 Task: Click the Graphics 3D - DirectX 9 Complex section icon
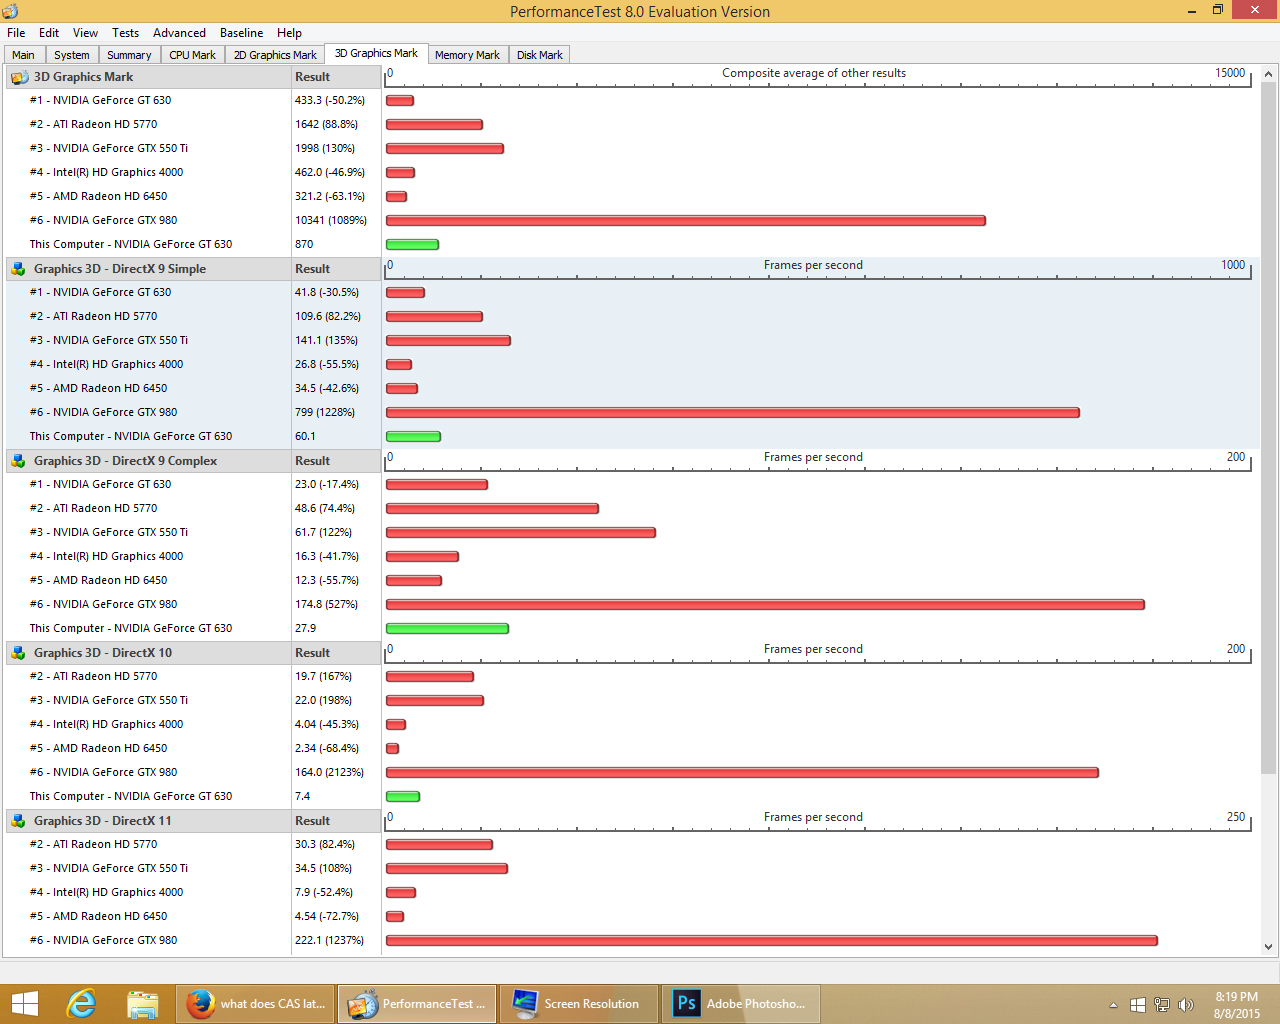pyautogui.click(x=19, y=461)
